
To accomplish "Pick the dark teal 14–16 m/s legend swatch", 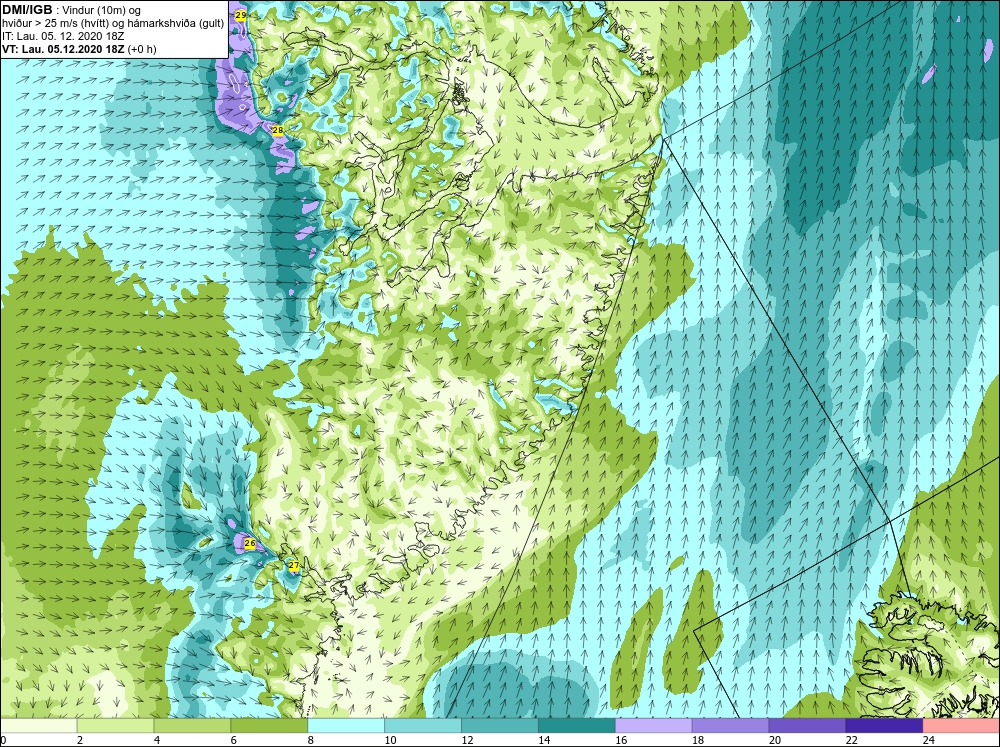I will pyautogui.click(x=577, y=726).
